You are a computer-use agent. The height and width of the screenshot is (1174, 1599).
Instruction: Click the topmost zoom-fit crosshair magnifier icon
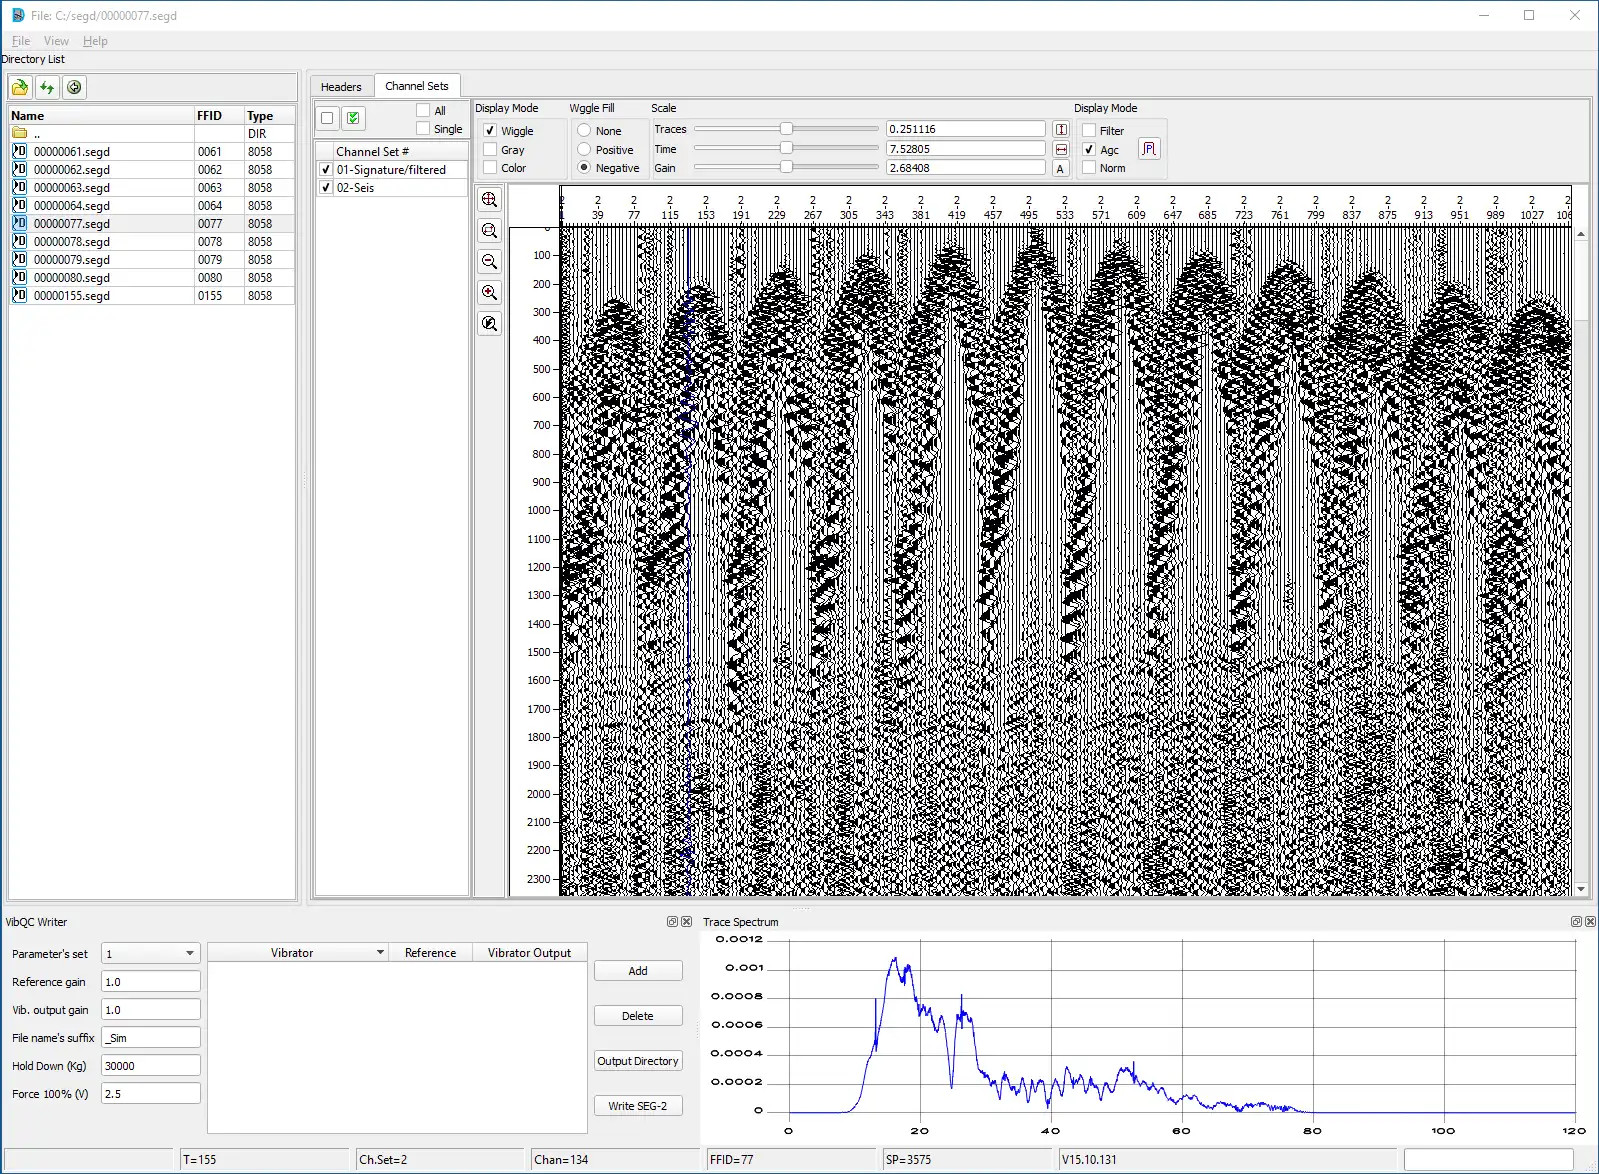point(489,200)
